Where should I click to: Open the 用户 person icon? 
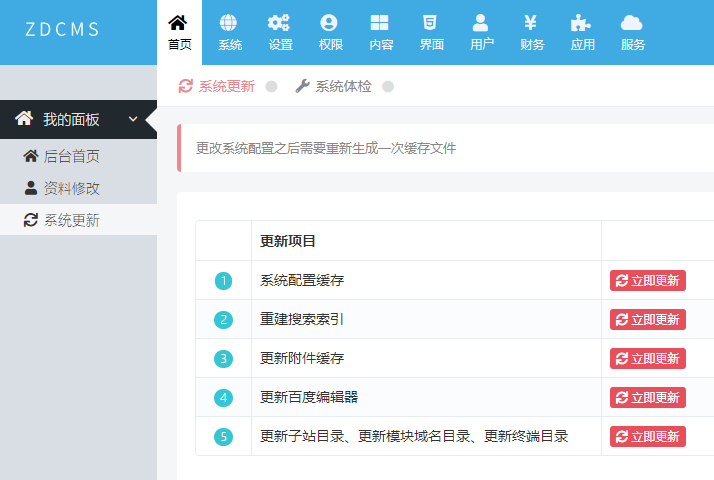coord(481,23)
